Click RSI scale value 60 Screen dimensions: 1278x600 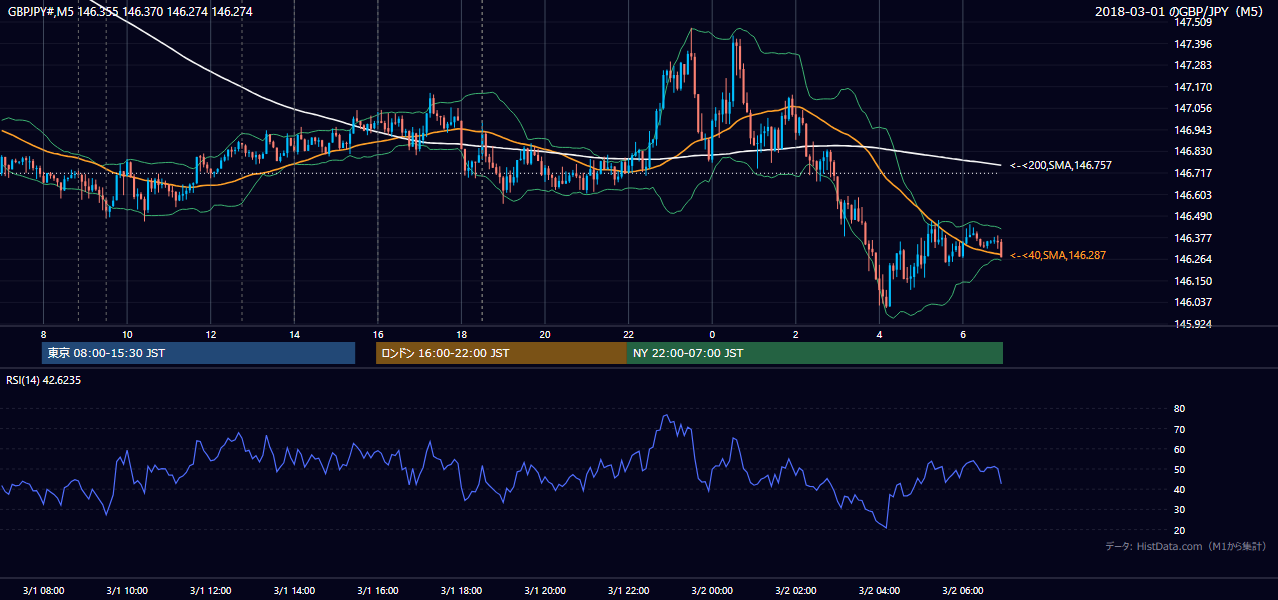(1179, 449)
